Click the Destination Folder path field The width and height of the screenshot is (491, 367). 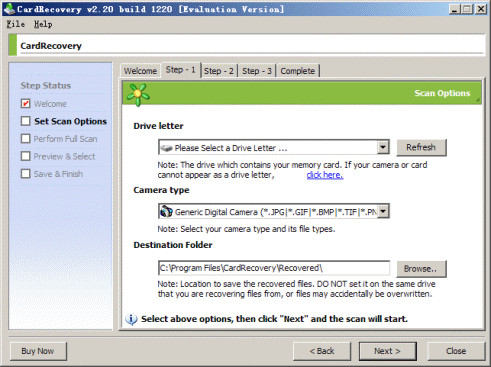click(x=274, y=268)
